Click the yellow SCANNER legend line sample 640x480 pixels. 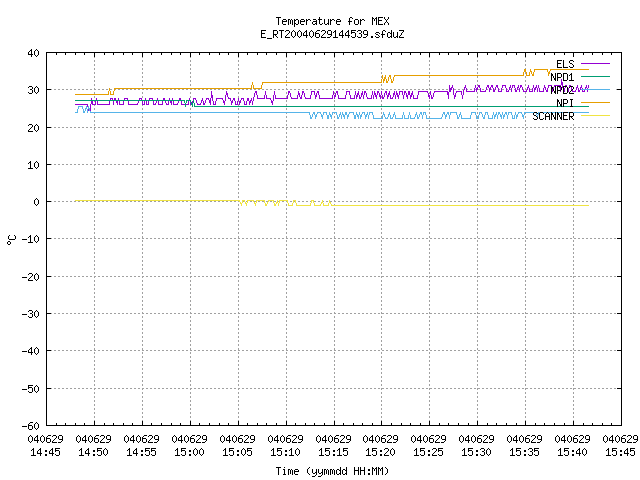pos(595,116)
